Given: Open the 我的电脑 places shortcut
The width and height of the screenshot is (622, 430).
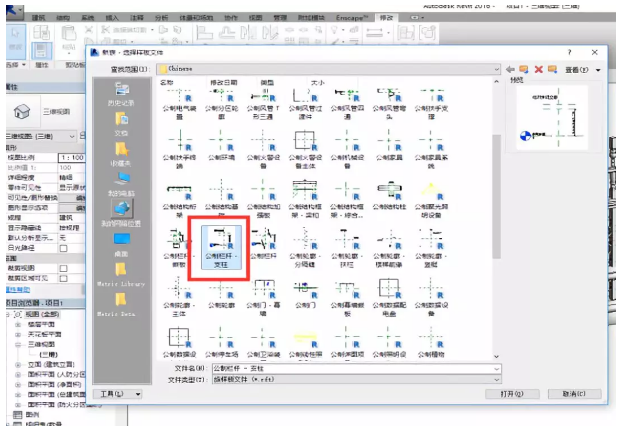Looking at the screenshot, I should [121, 184].
